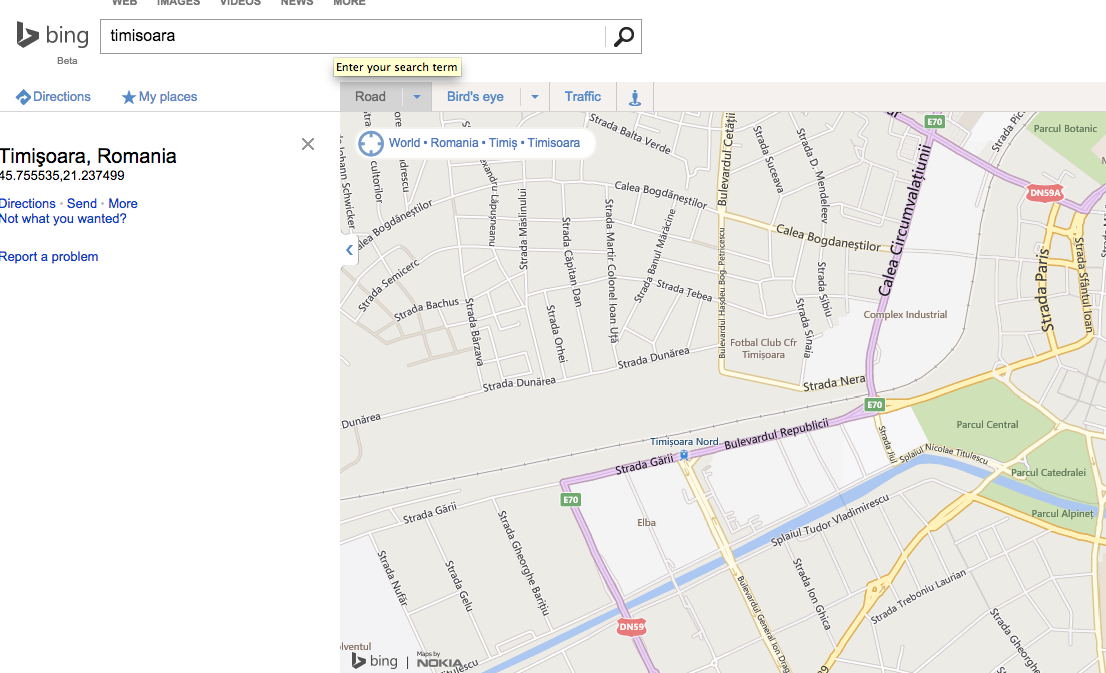Click the Strada Bachus street label
This screenshot has height=673, width=1106.
tap(427, 309)
